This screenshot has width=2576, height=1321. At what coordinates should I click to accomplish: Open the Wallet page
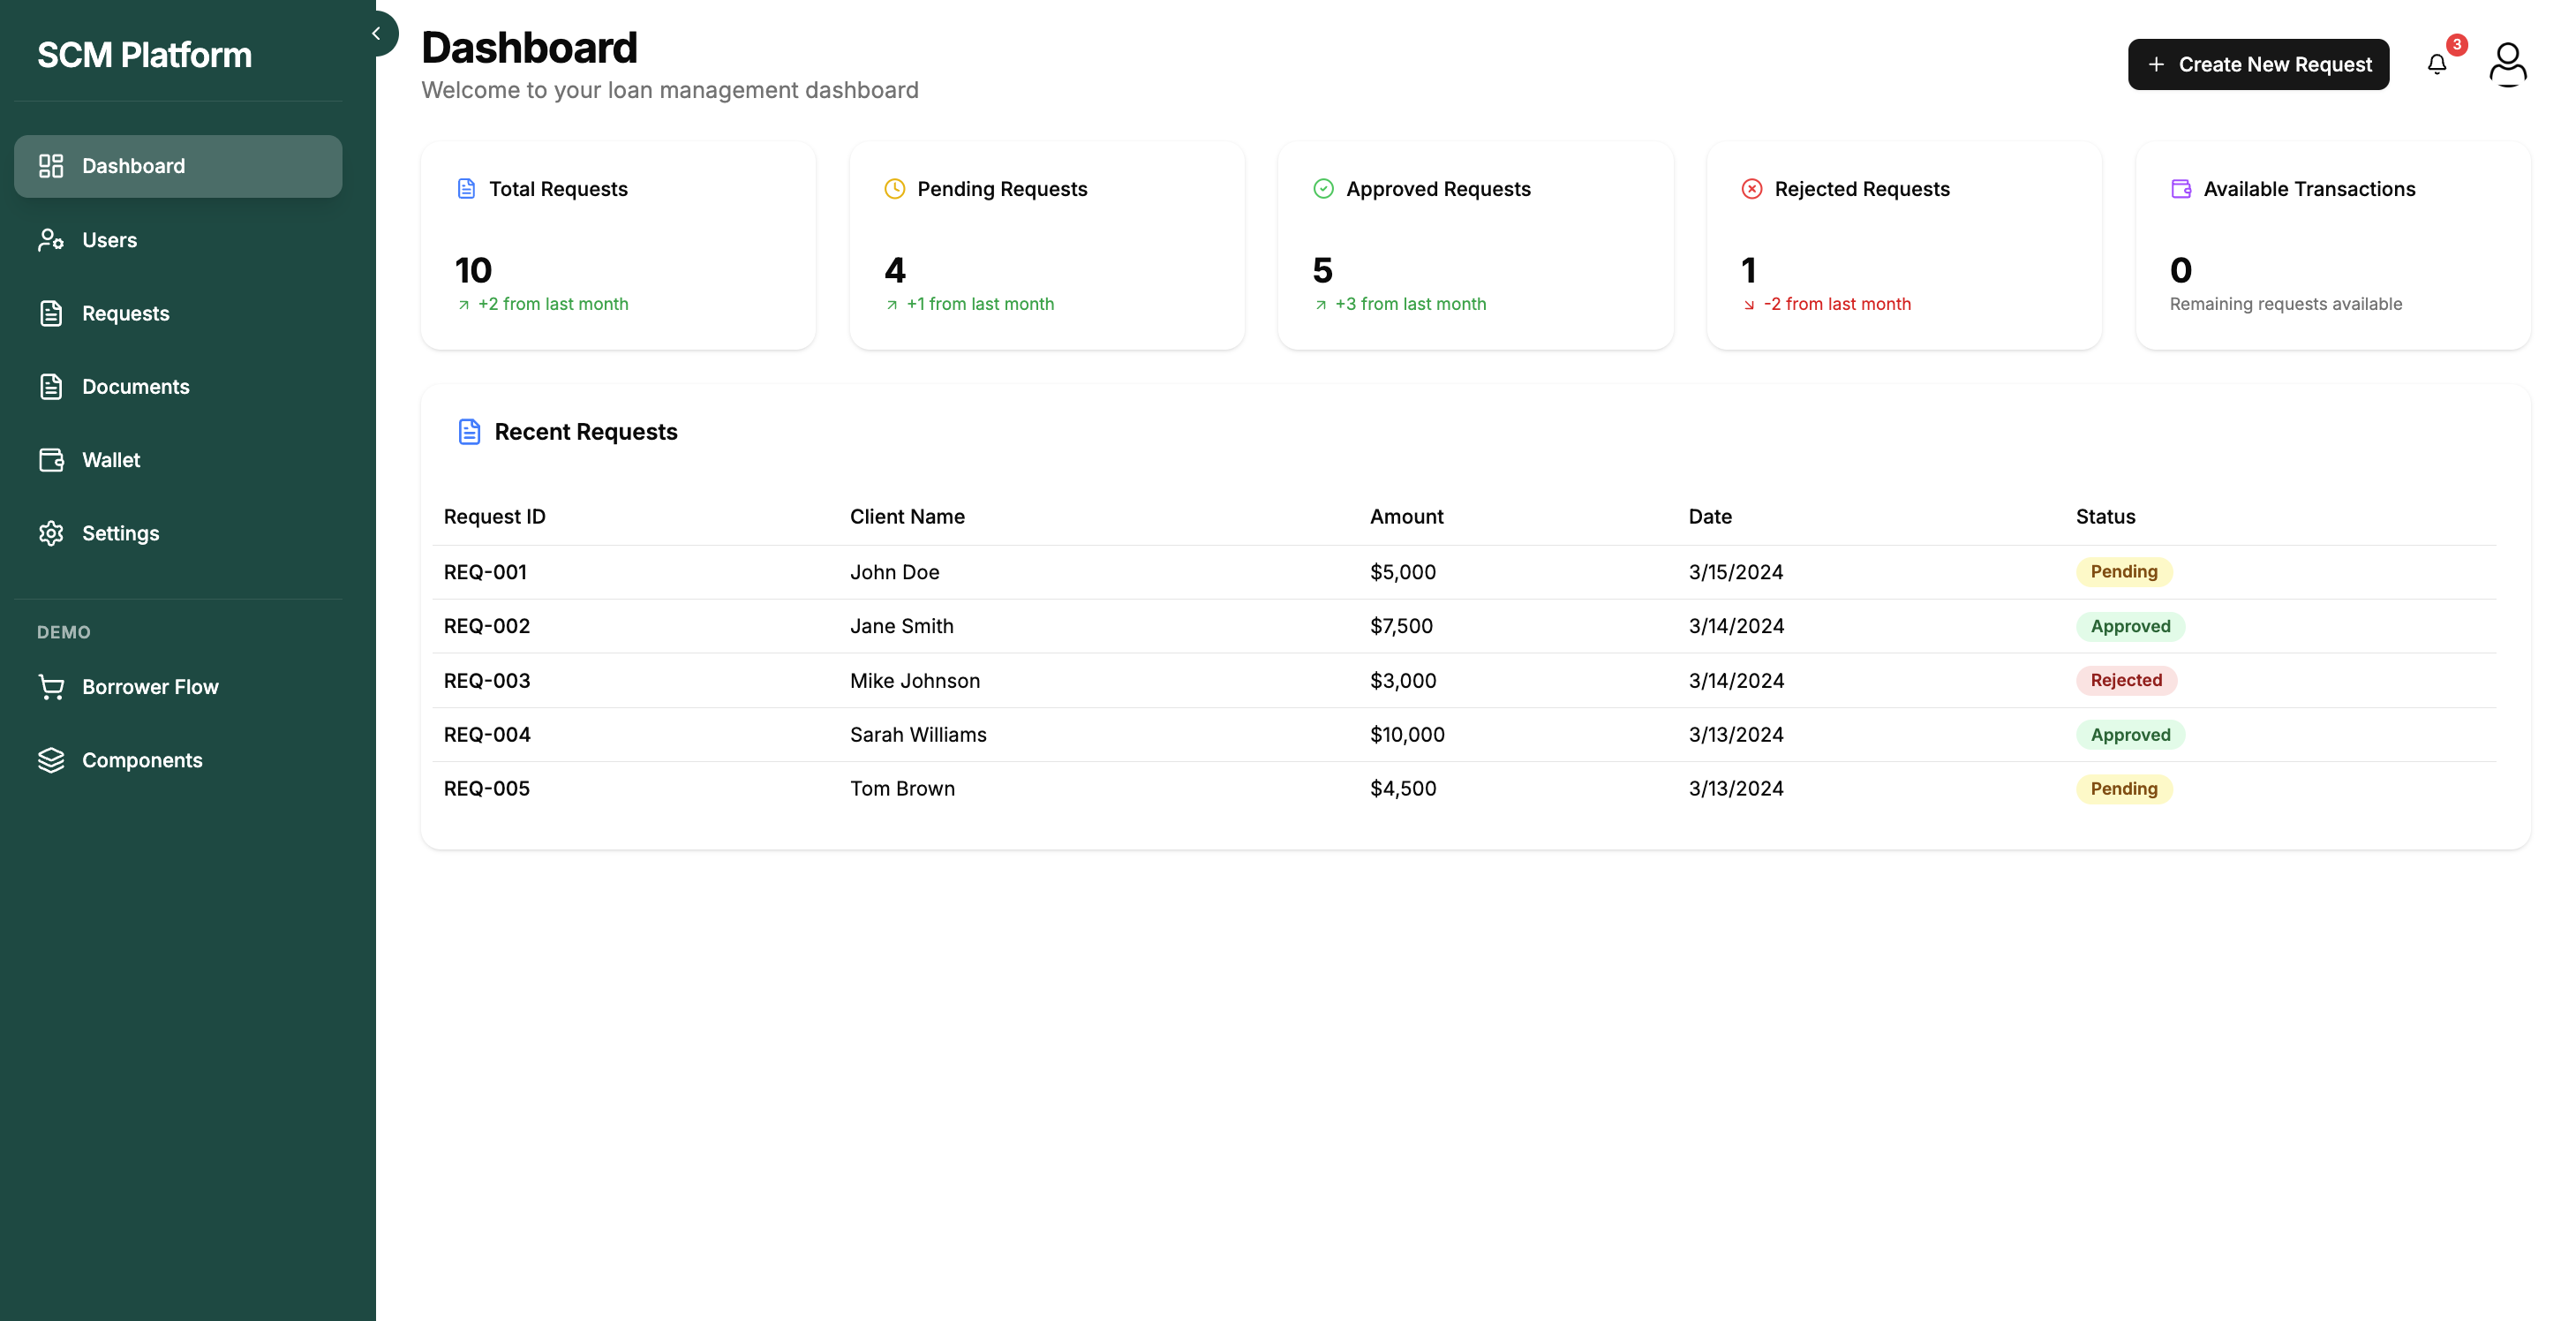[x=178, y=460]
